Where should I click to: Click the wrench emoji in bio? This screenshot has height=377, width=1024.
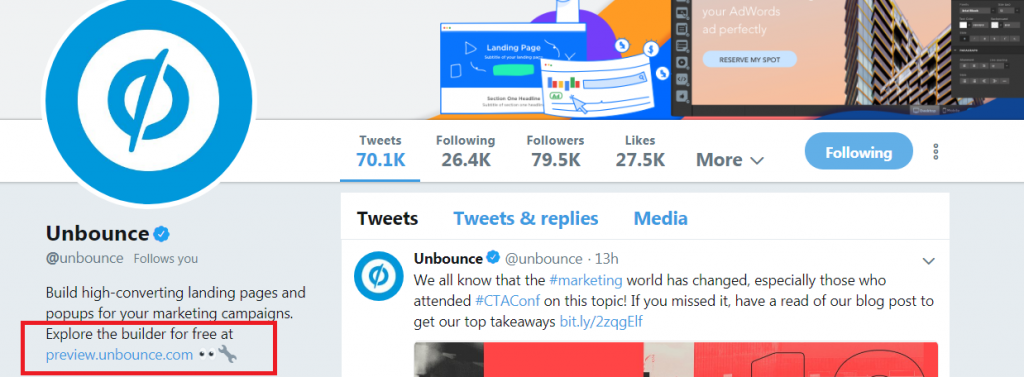[227, 354]
